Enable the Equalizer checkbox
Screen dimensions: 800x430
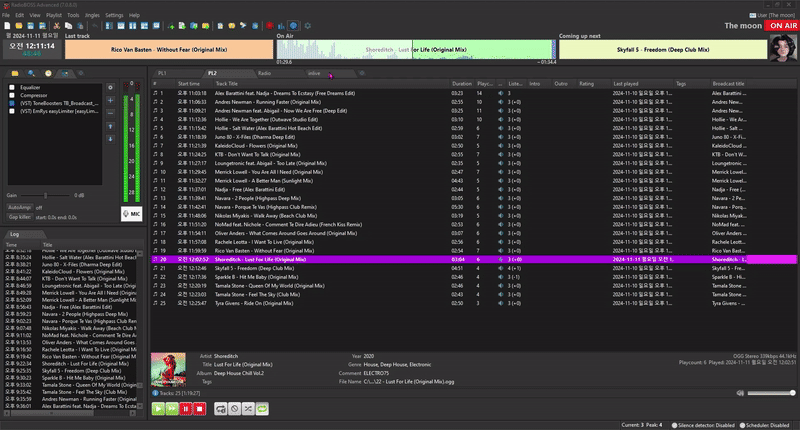[11, 87]
